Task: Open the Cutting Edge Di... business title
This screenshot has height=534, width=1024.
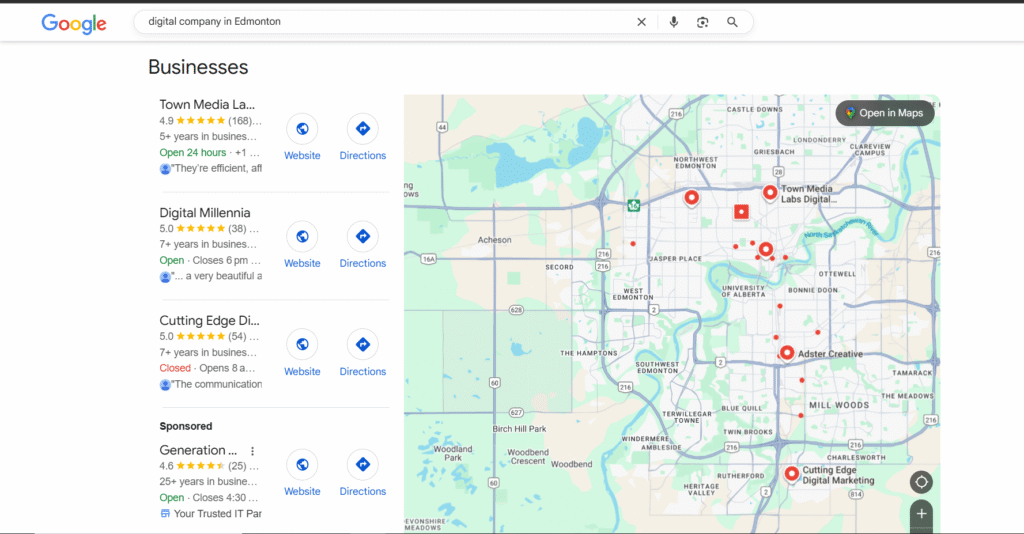Action: 210,321
